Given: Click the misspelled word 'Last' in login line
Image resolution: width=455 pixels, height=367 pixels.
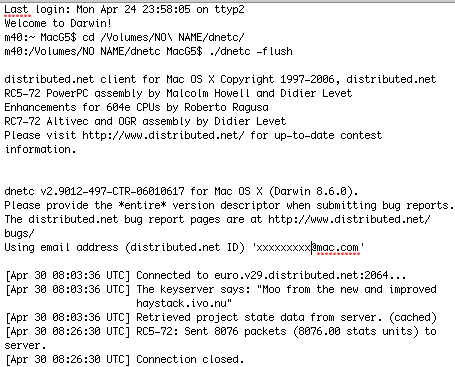Looking at the screenshot, I should [x=17, y=10].
